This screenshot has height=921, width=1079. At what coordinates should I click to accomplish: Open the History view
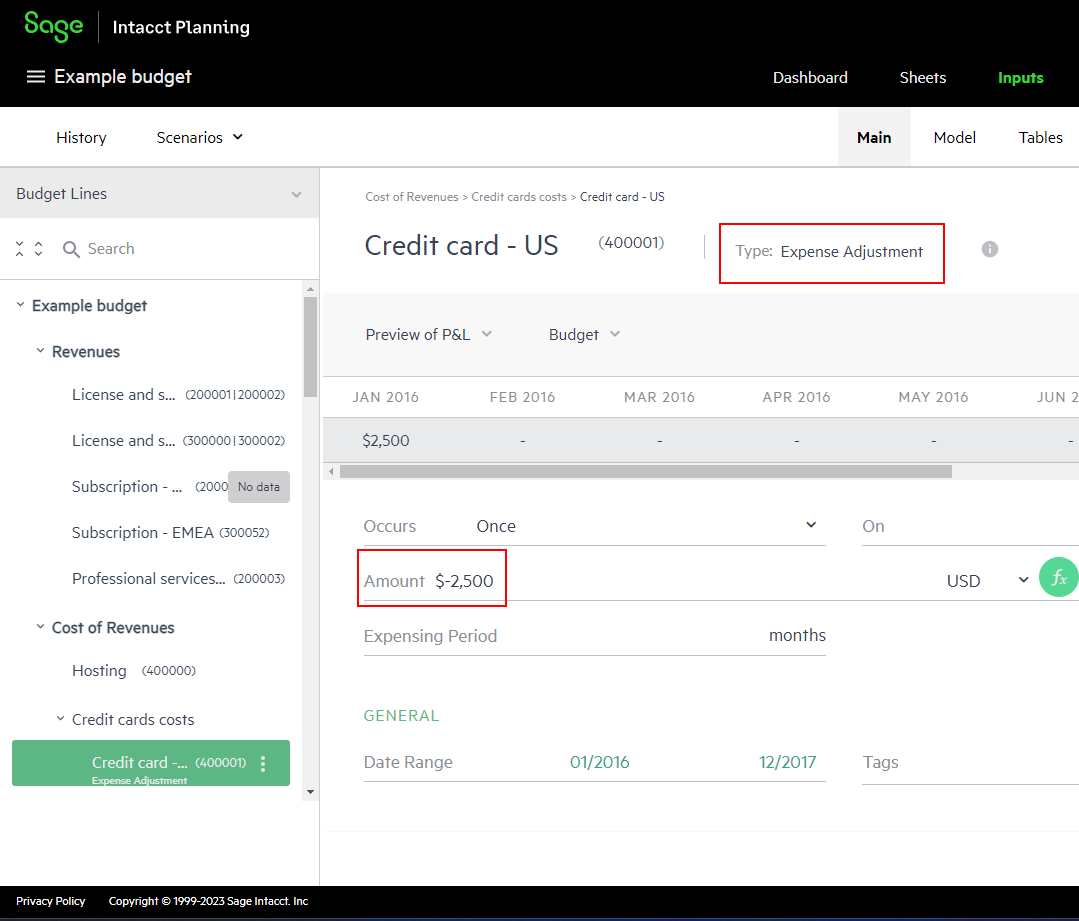pos(81,138)
